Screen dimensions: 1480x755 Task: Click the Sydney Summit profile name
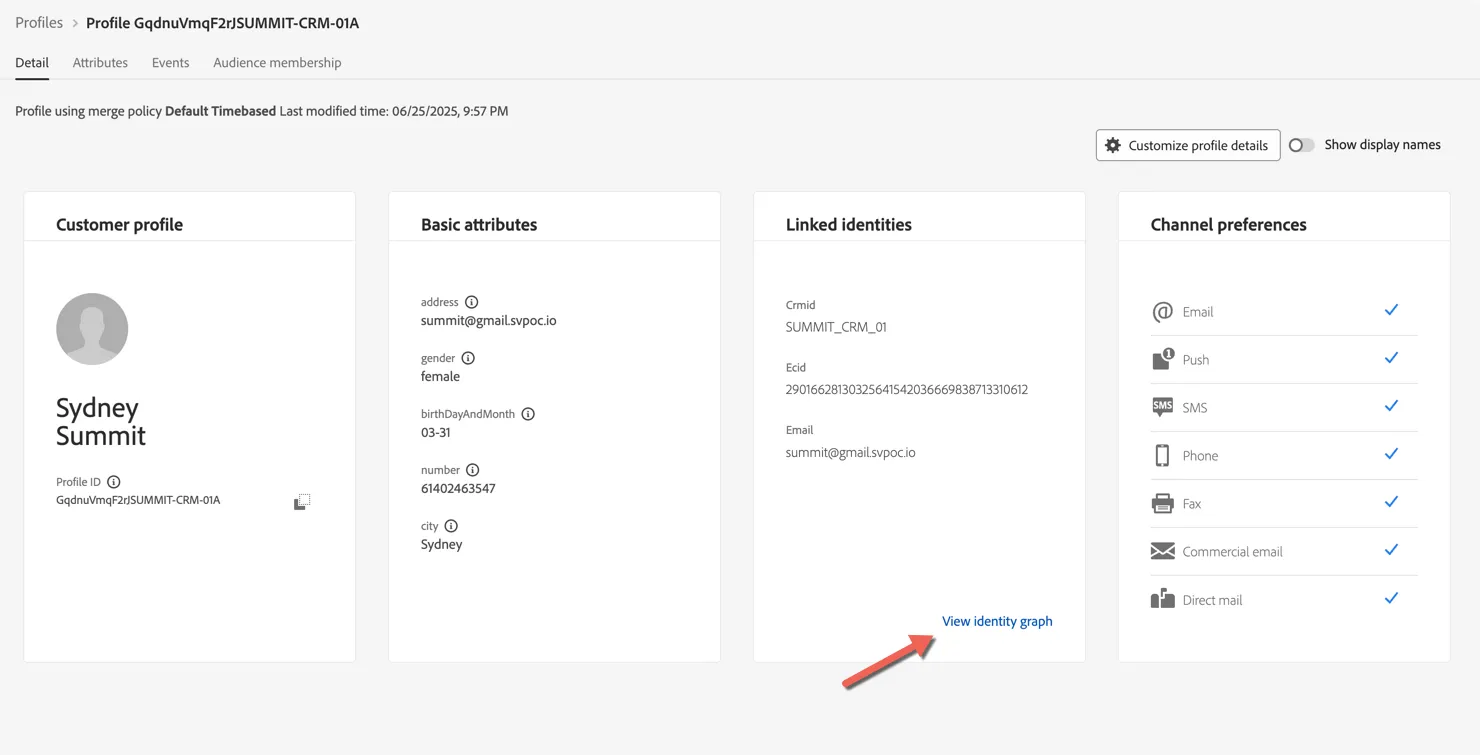point(101,421)
